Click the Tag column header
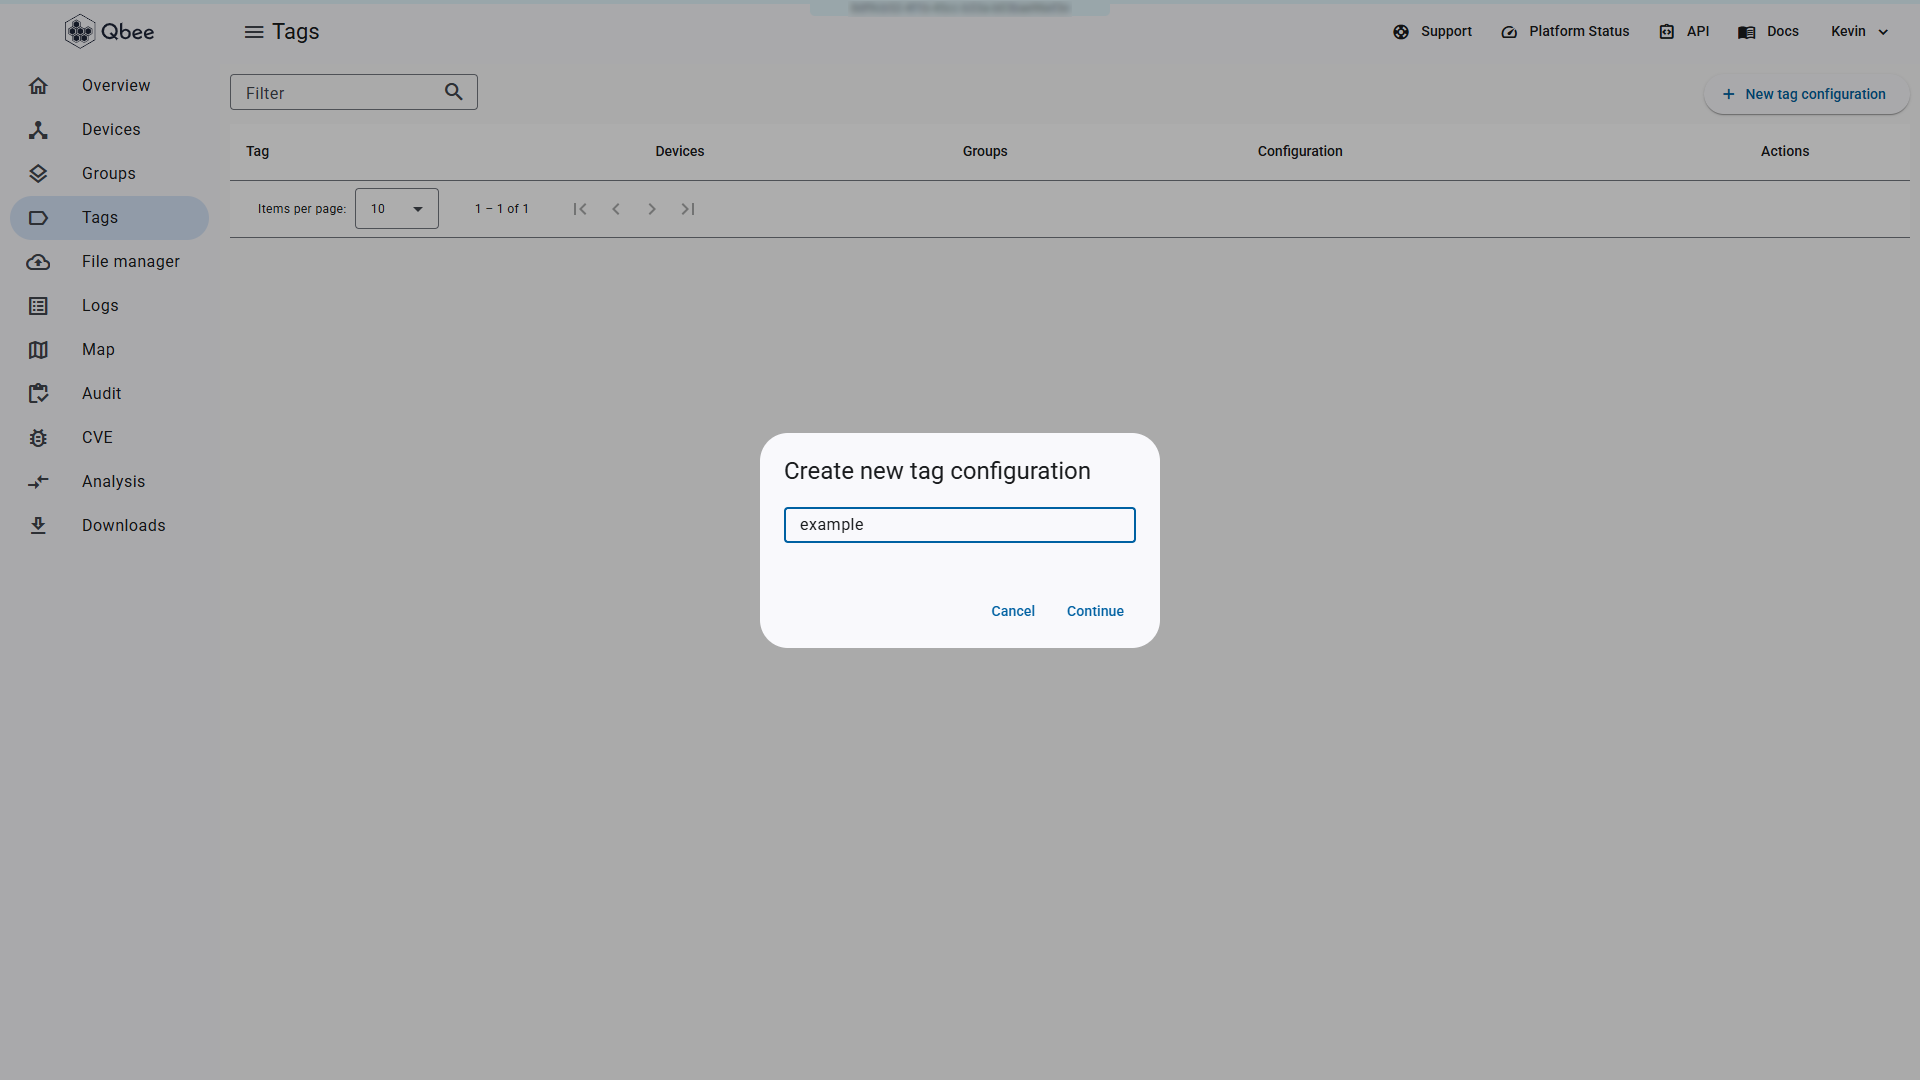Screen dimensions: 1920x1080 click(258, 152)
